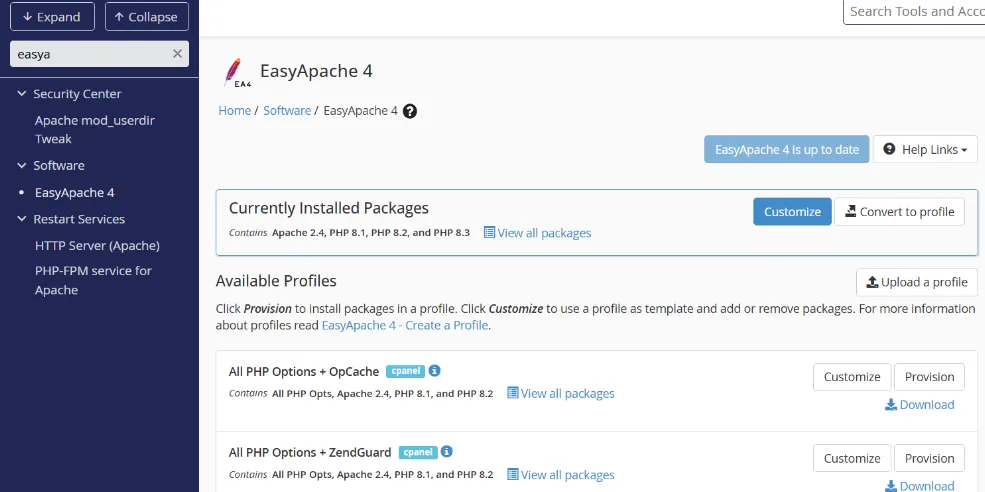Click info icon for All PHP Options + ZendGuard
The width and height of the screenshot is (985, 492).
447,452
